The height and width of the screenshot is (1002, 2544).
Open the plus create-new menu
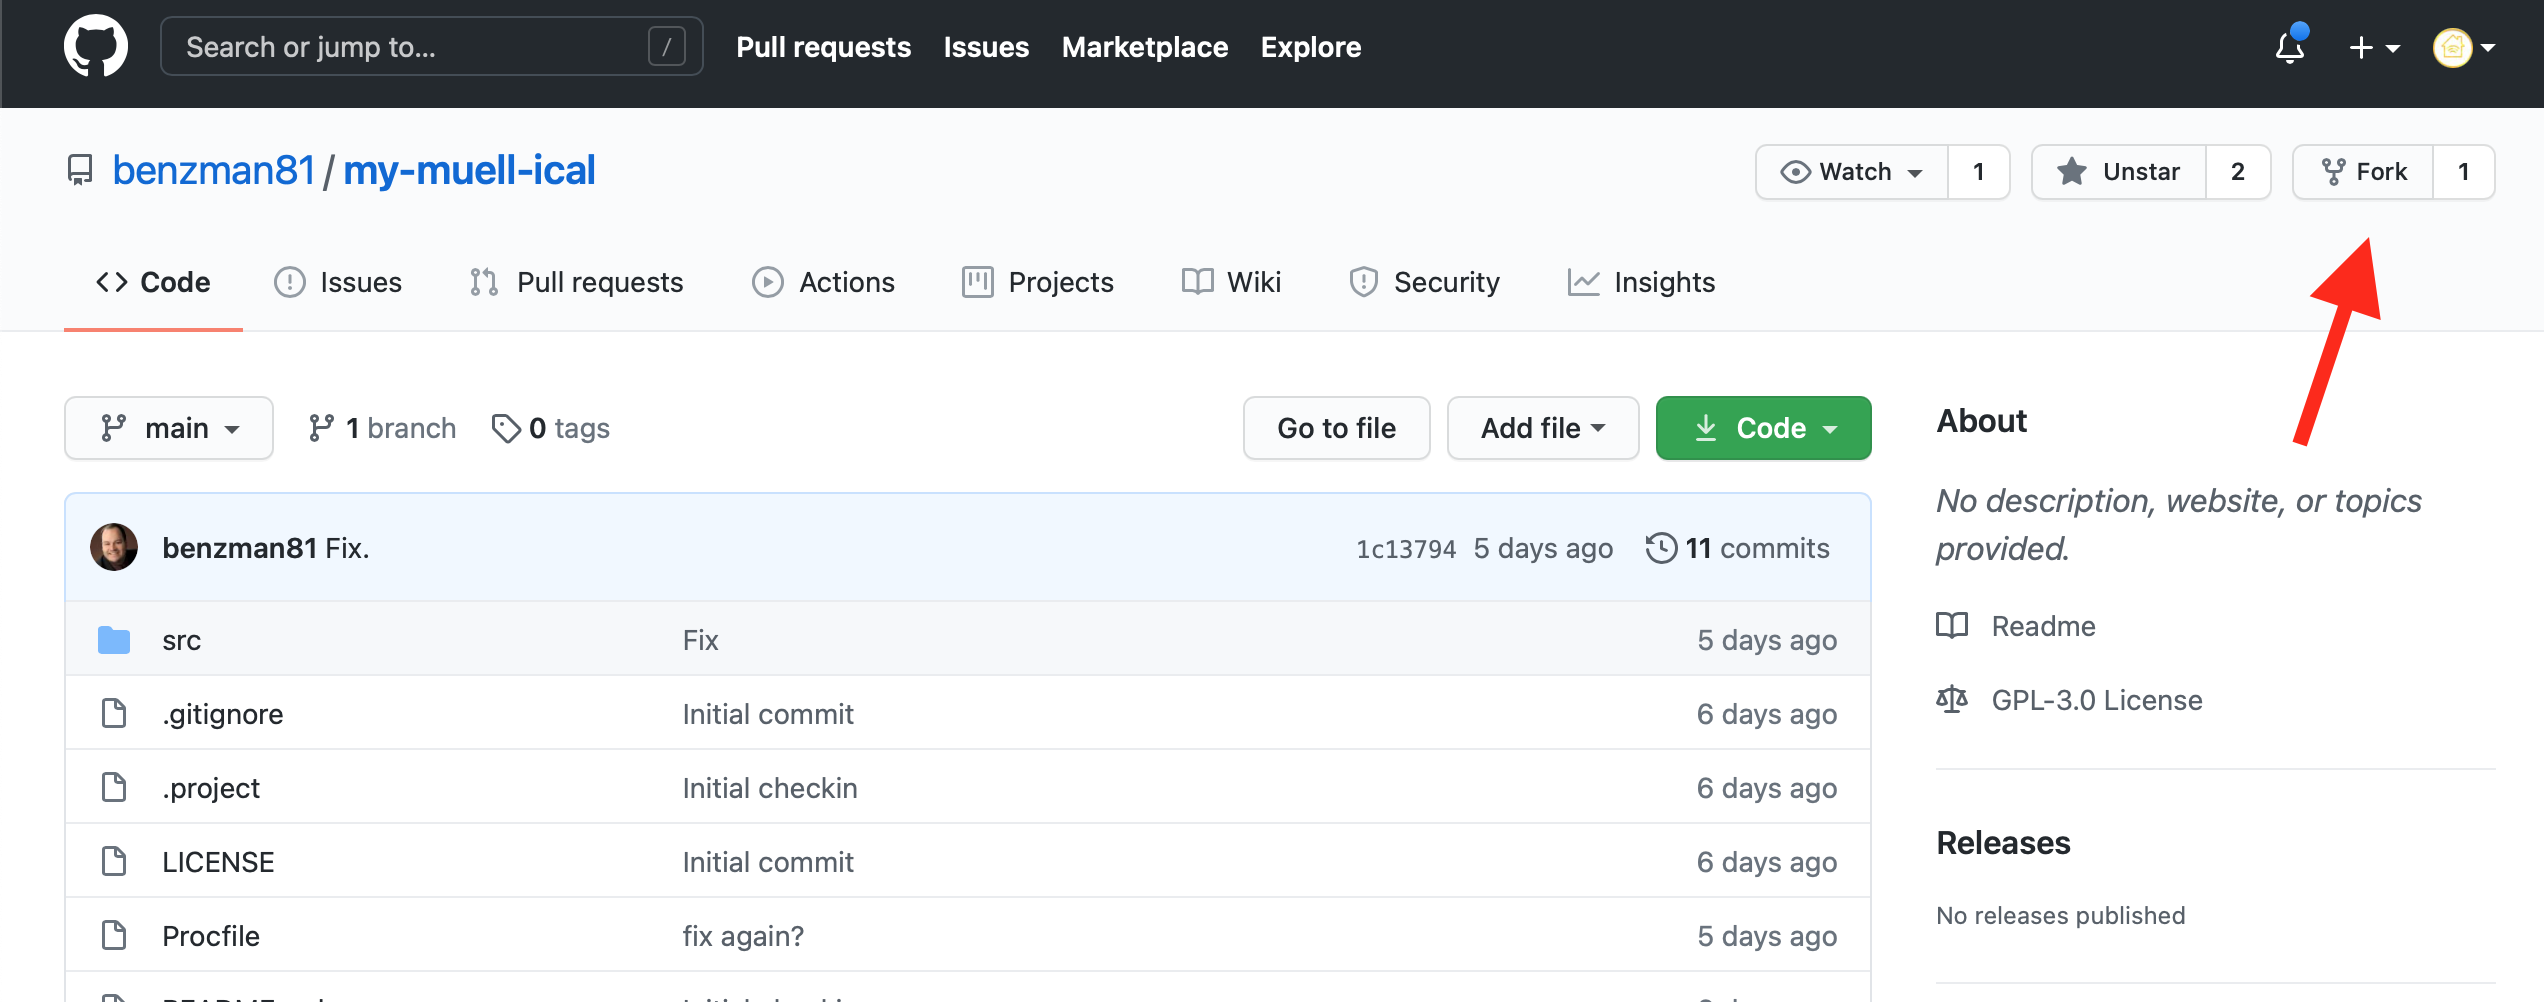pos(2373,47)
